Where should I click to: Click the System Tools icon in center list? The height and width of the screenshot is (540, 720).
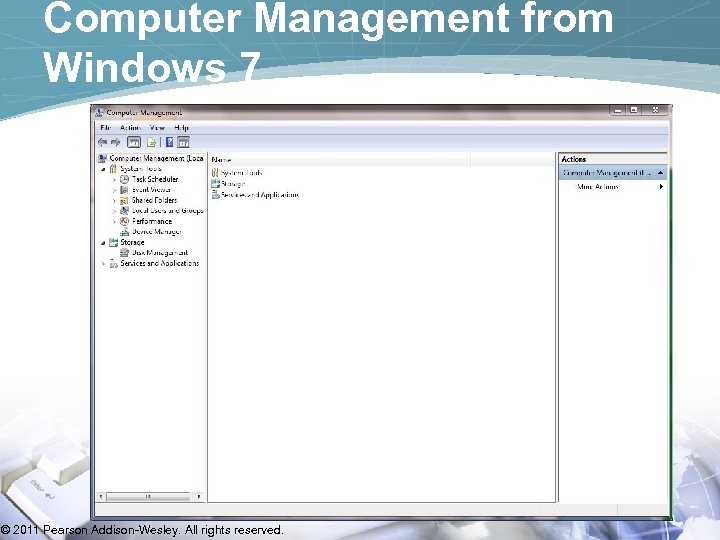[x=215, y=173]
